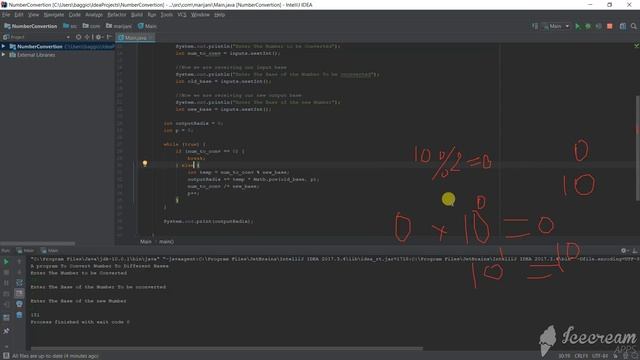Click Stop icon in Run panel

click(x=6, y=272)
